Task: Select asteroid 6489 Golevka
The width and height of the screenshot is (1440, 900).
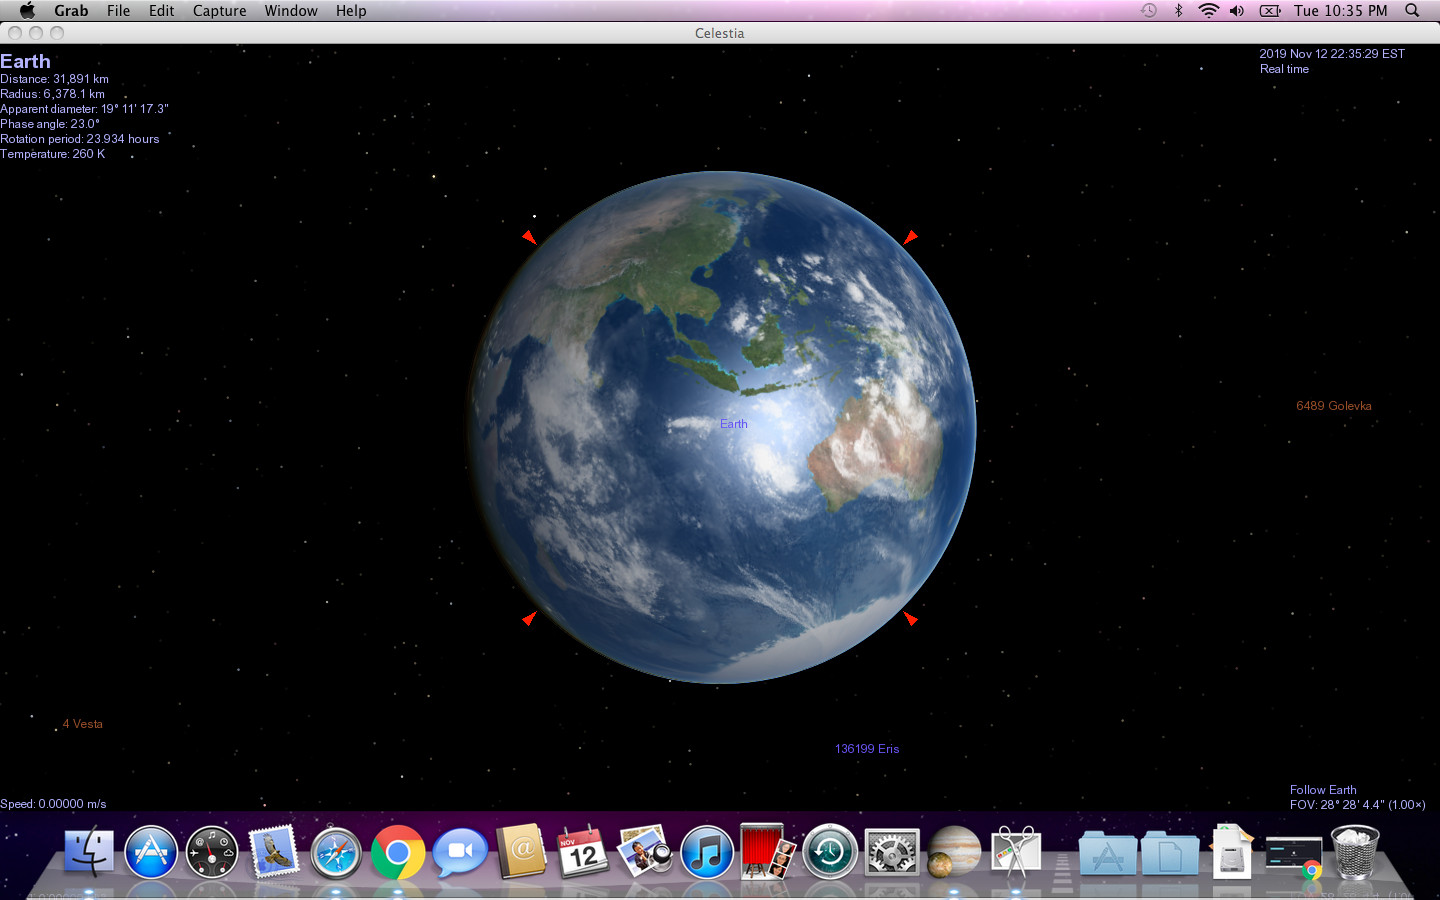Action: pos(1334,405)
